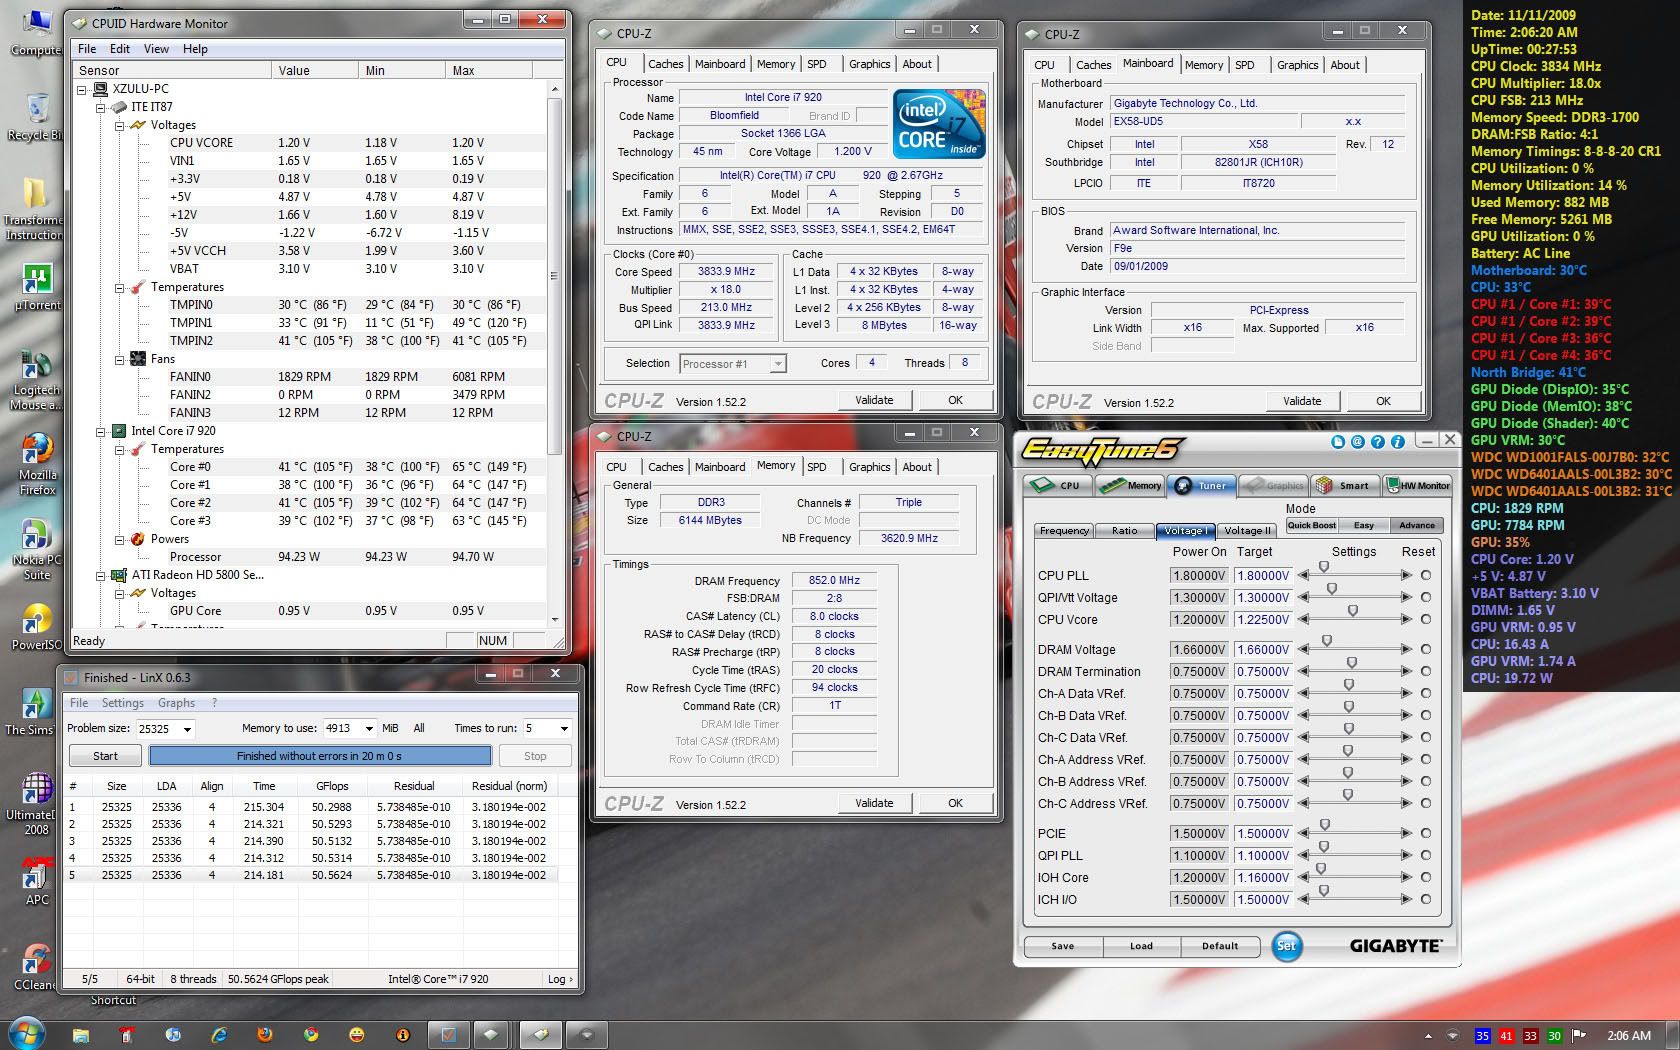Image resolution: width=1680 pixels, height=1050 pixels.
Task: Launch Firefox from the taskbar
Action: pos(265,1035)
